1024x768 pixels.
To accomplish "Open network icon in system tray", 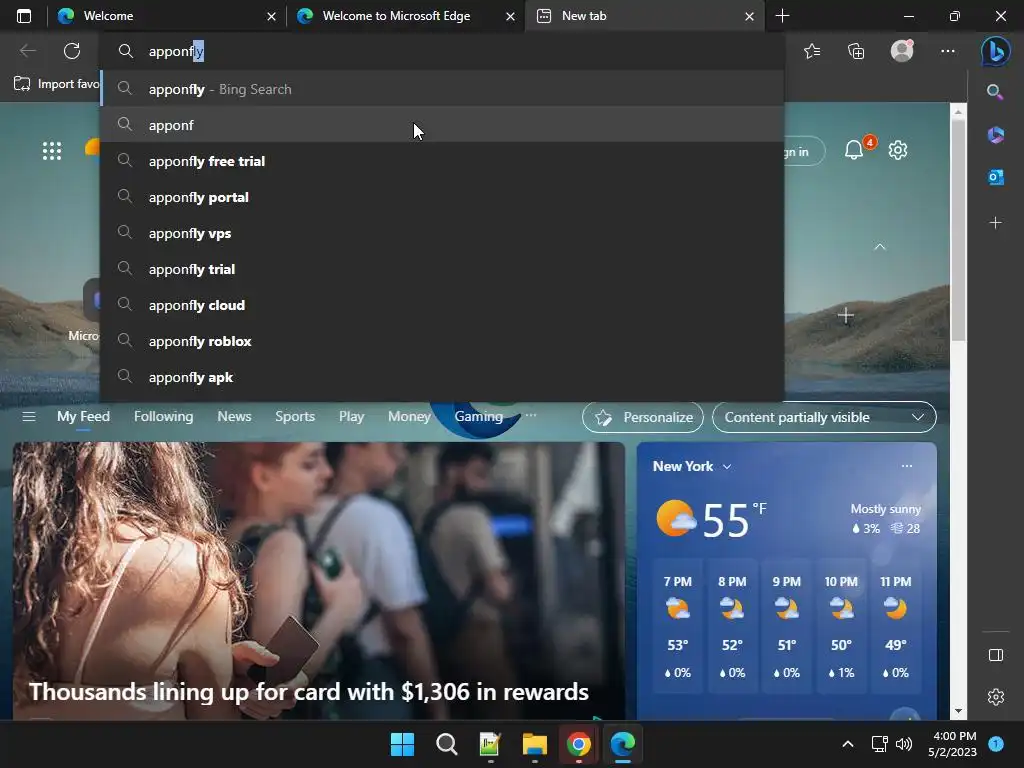I will 879,744.
